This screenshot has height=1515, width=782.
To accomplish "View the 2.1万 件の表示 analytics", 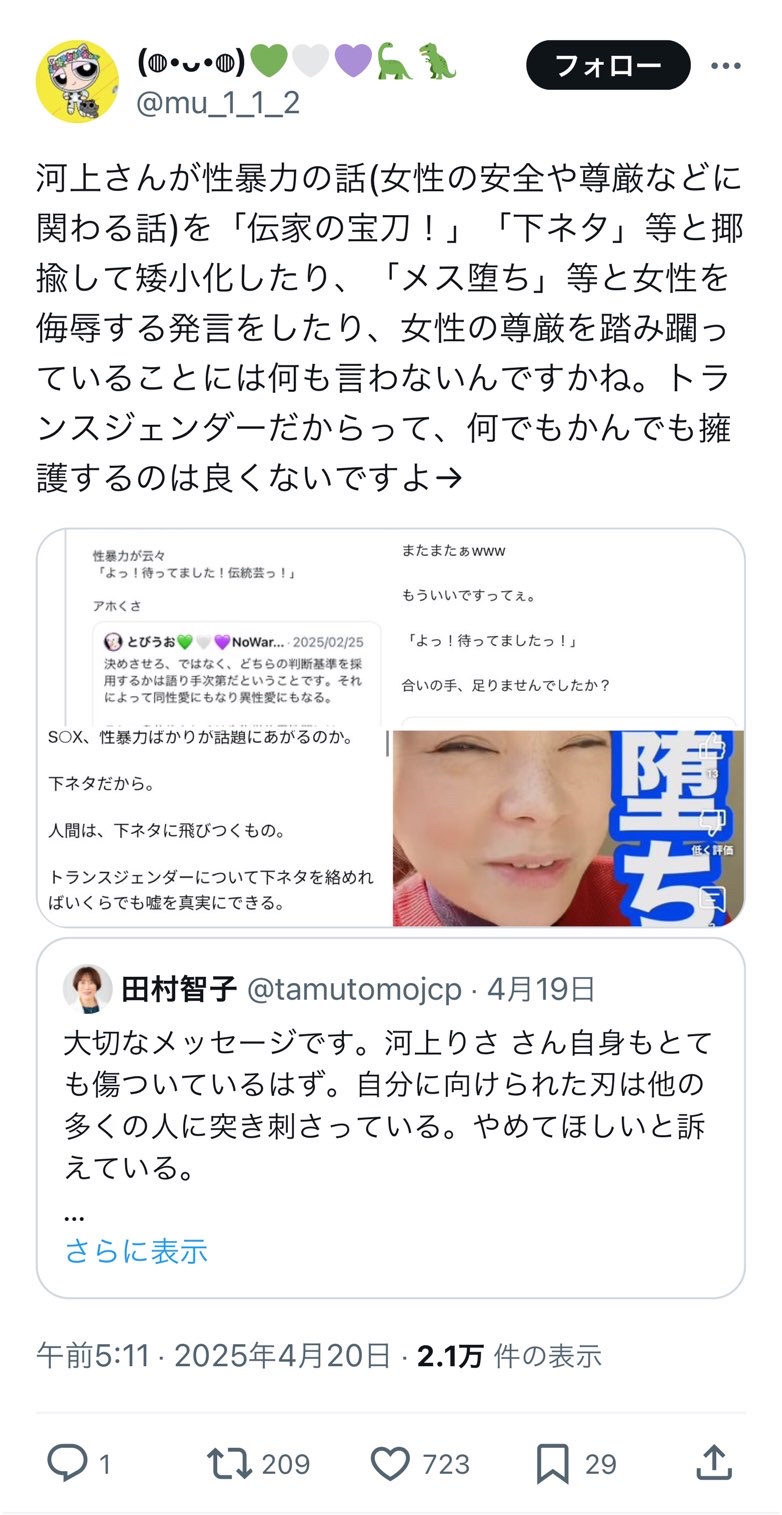I will [x=510, y=1356].
